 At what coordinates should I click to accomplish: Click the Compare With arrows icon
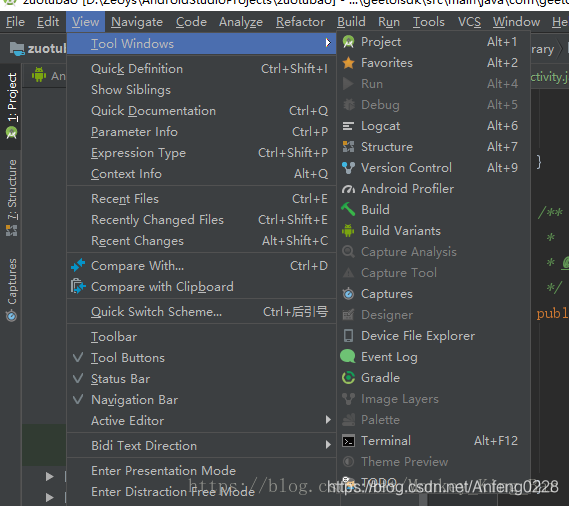78,265
